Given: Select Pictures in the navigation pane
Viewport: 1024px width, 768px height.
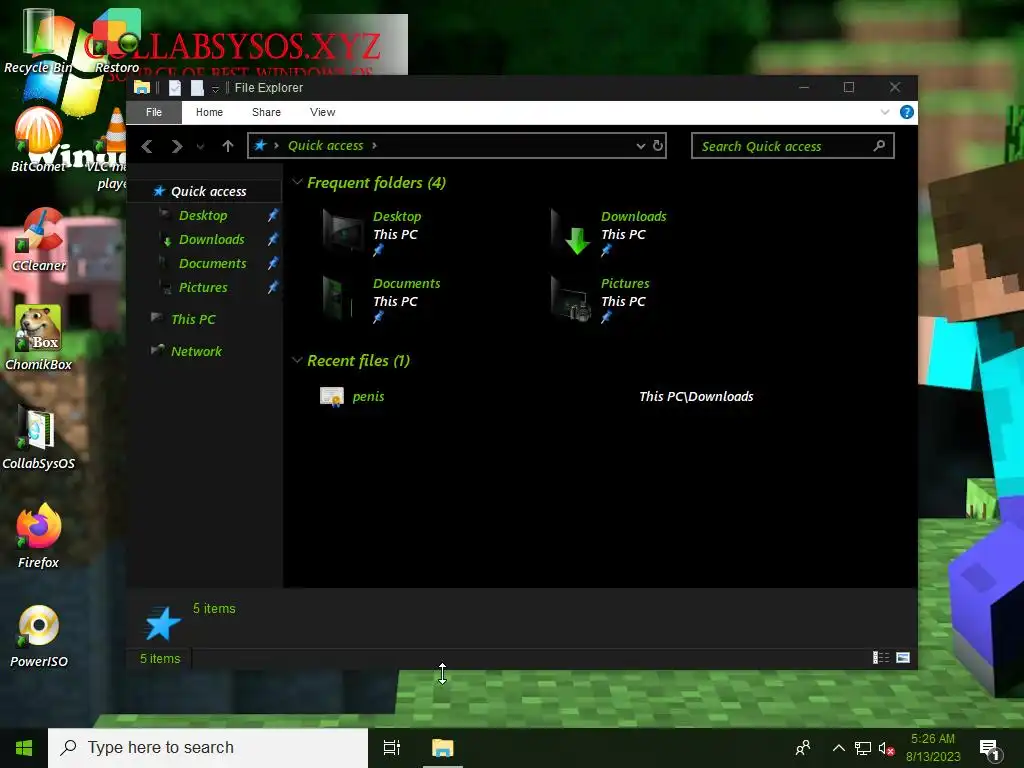Looking at the screenshot, I should tap(203, 287).
